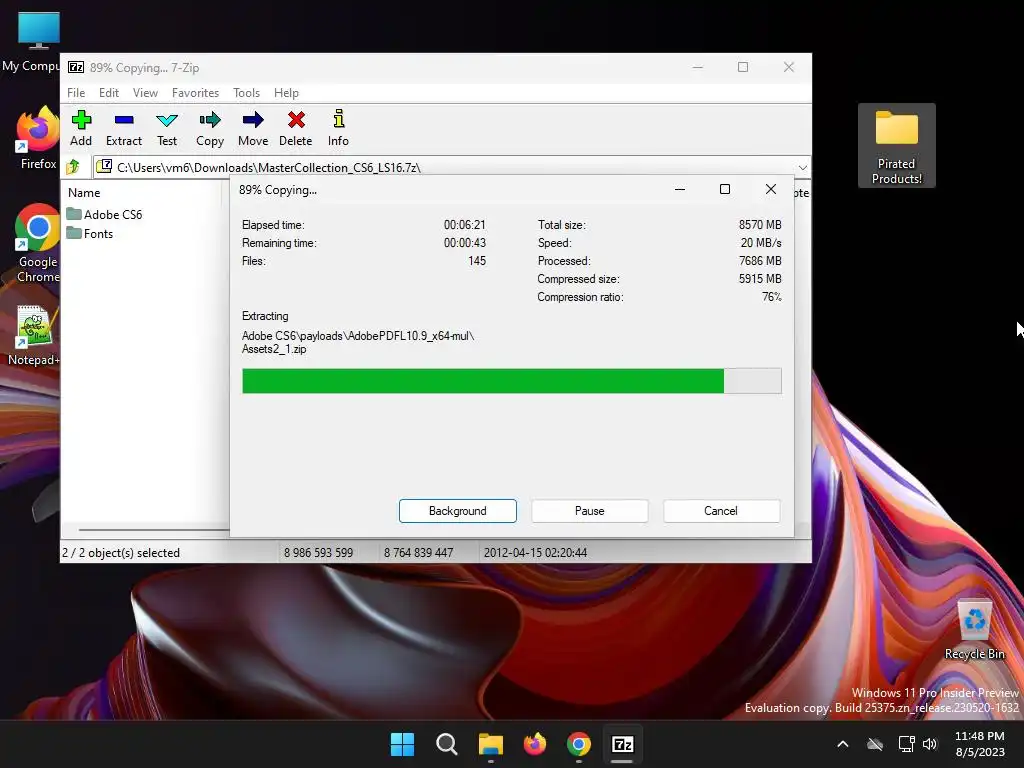Select the Fonts folder row

pyautogui.click(x=90, y=234)
